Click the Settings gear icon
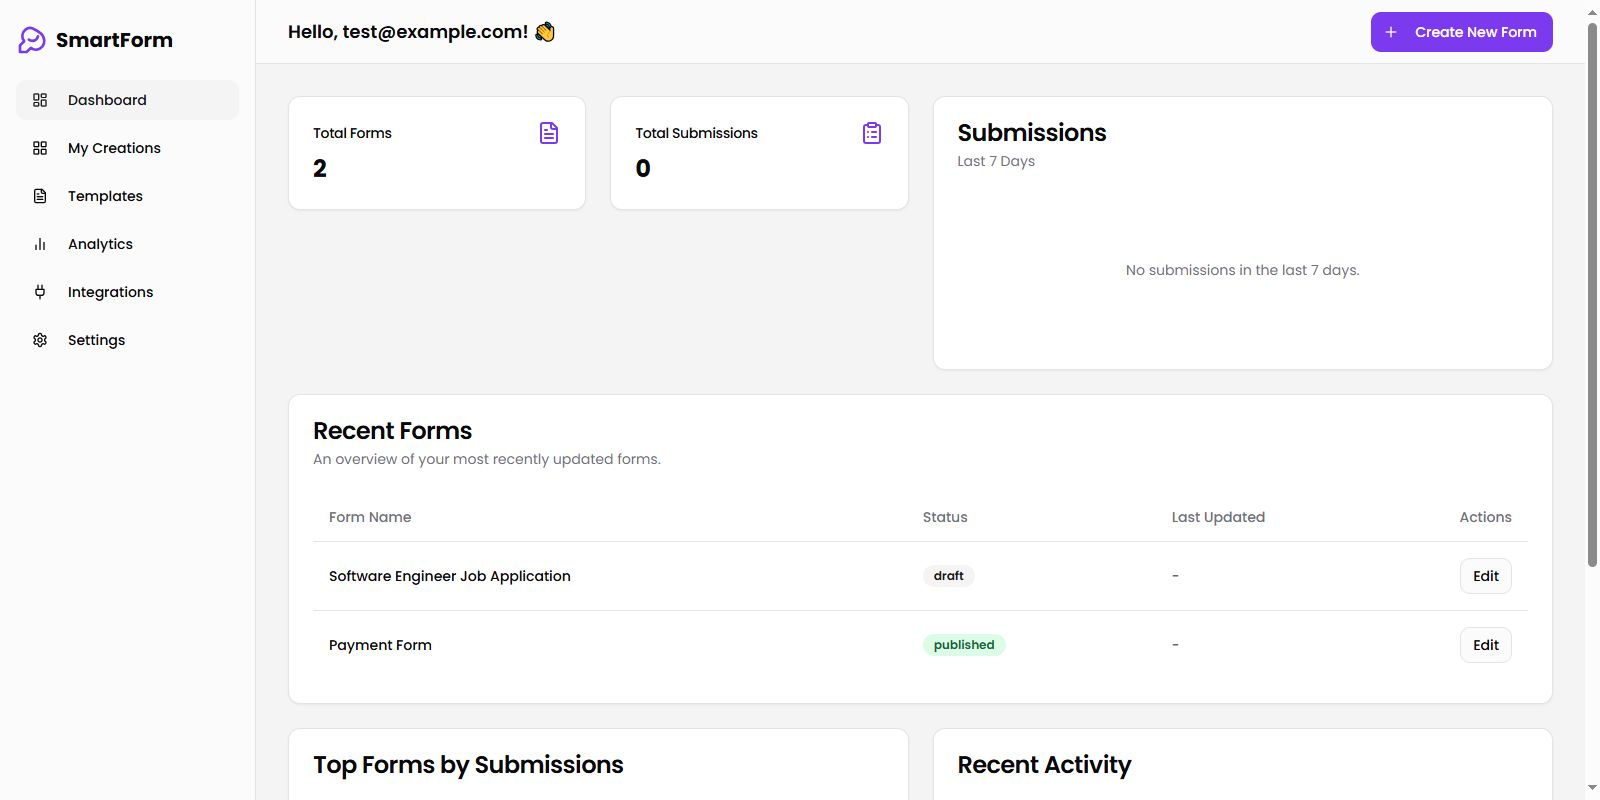The image size is (1600, 800). tap(40, 340)
